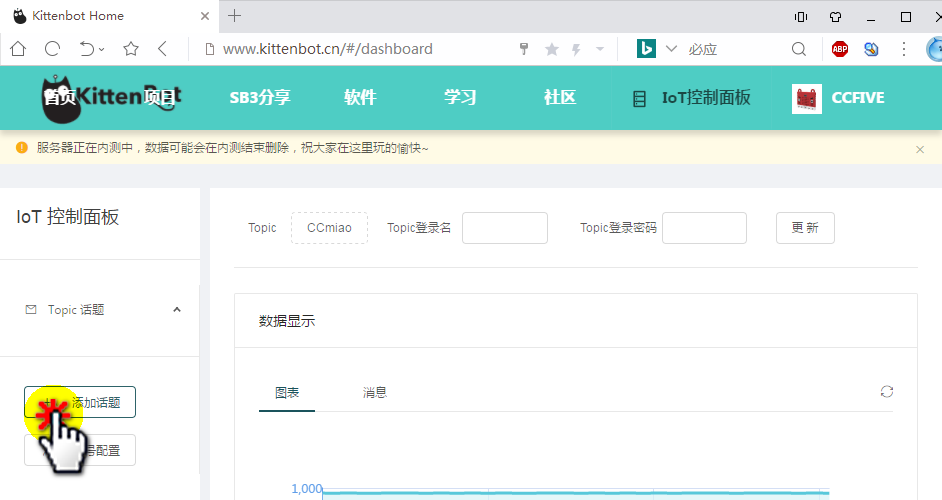942x500 pixels.
Task: Open the SB3分享 menu item
Action: (x=260, y=97)
